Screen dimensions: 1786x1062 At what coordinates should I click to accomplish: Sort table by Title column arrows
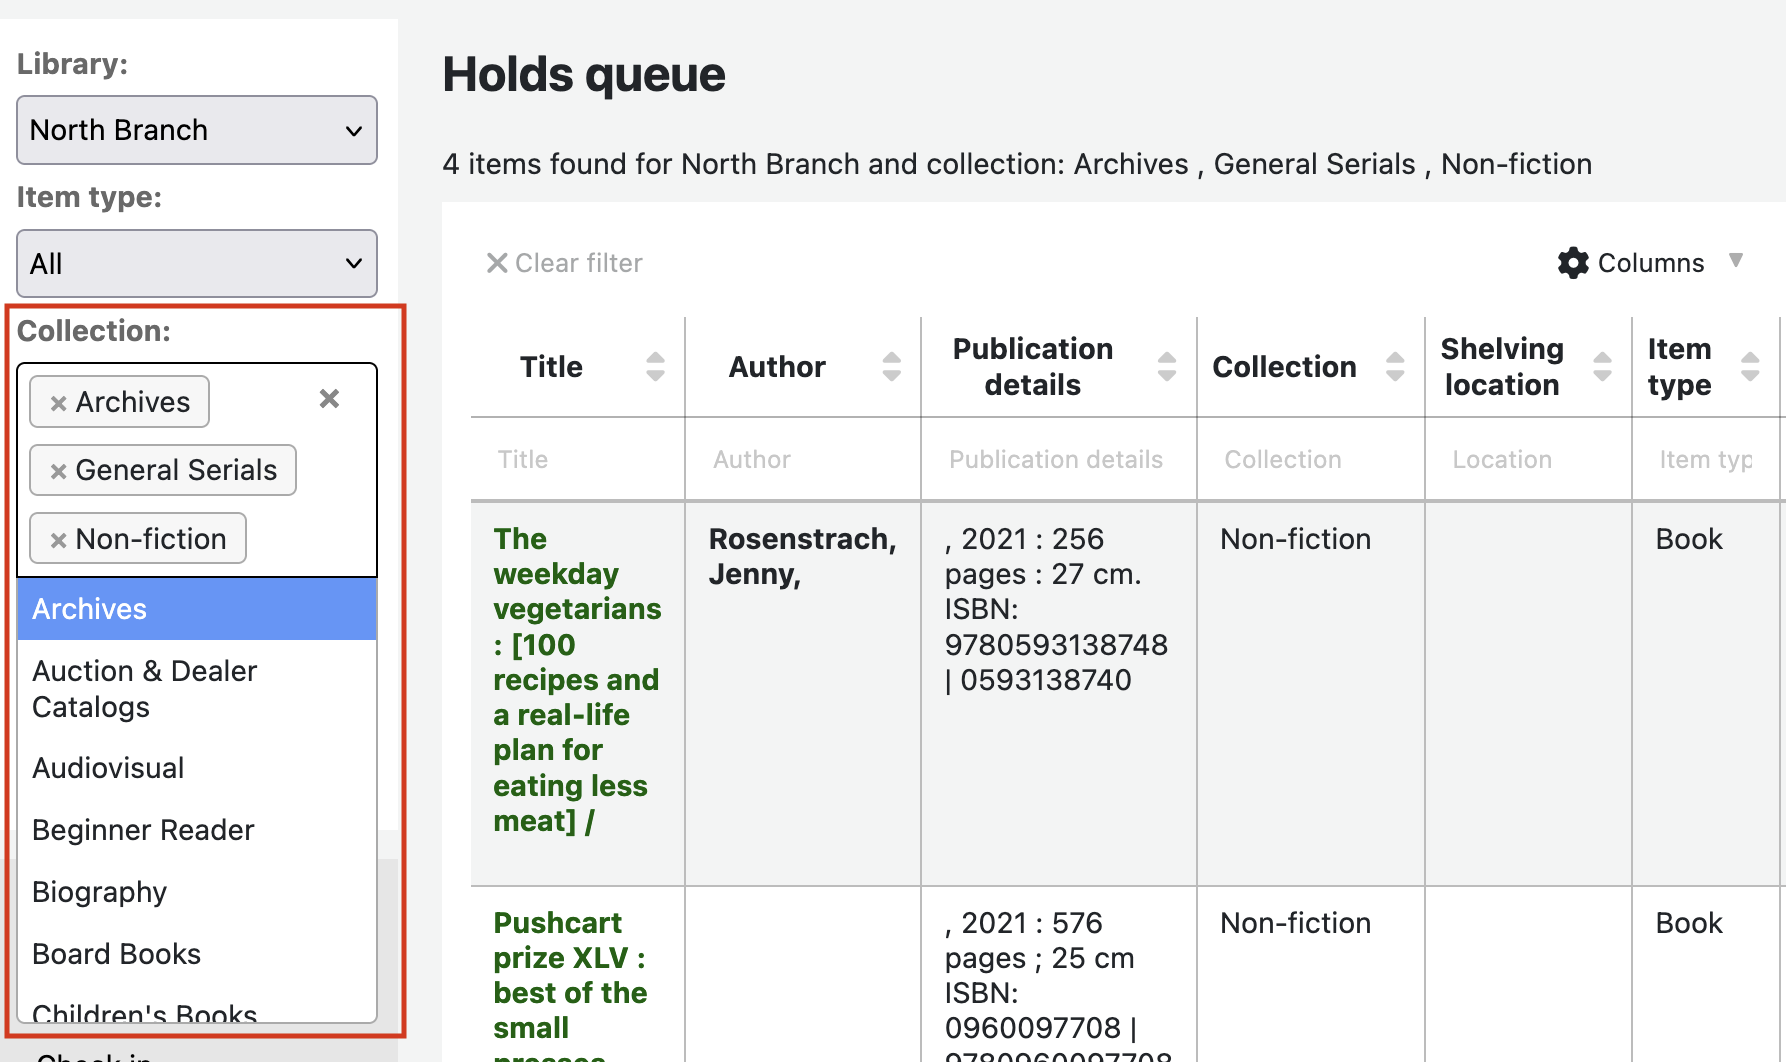[x=655, y=367]
